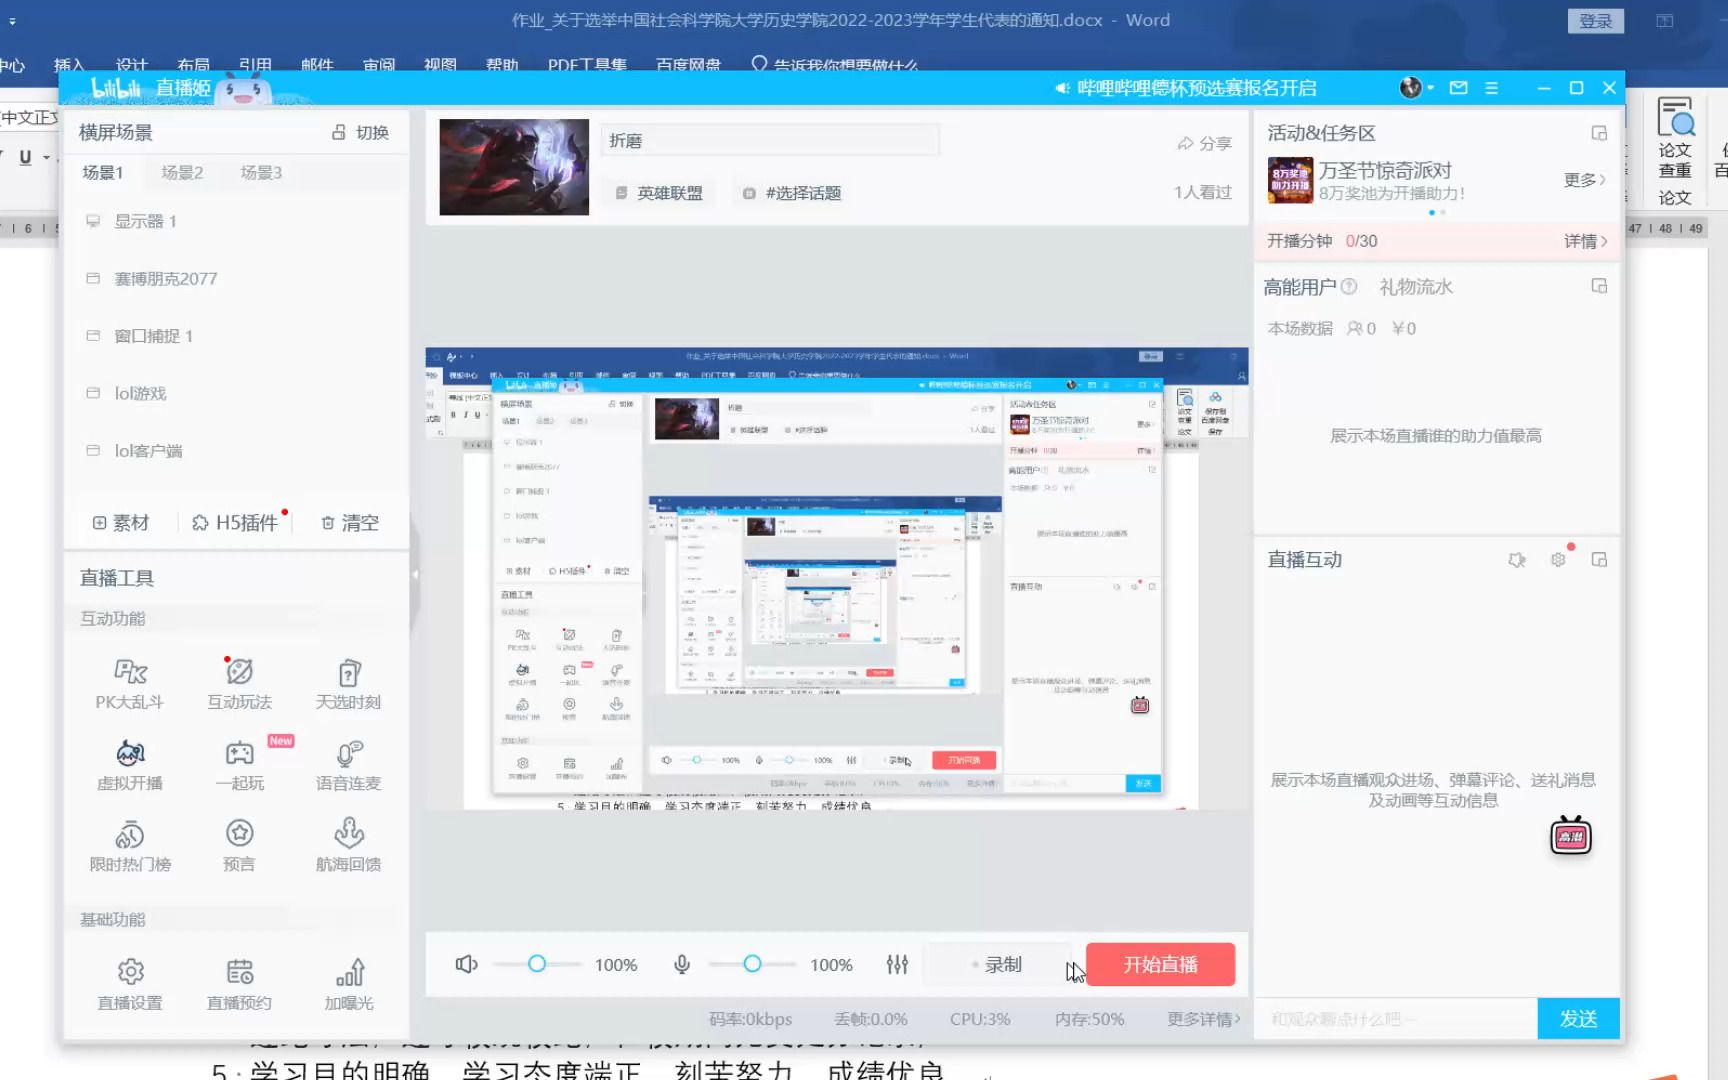Image resolution: width=1728 pixels, height=1080 pixels.
Task: Launch the 一起玩 feature marked New
Action: (239, 764)
